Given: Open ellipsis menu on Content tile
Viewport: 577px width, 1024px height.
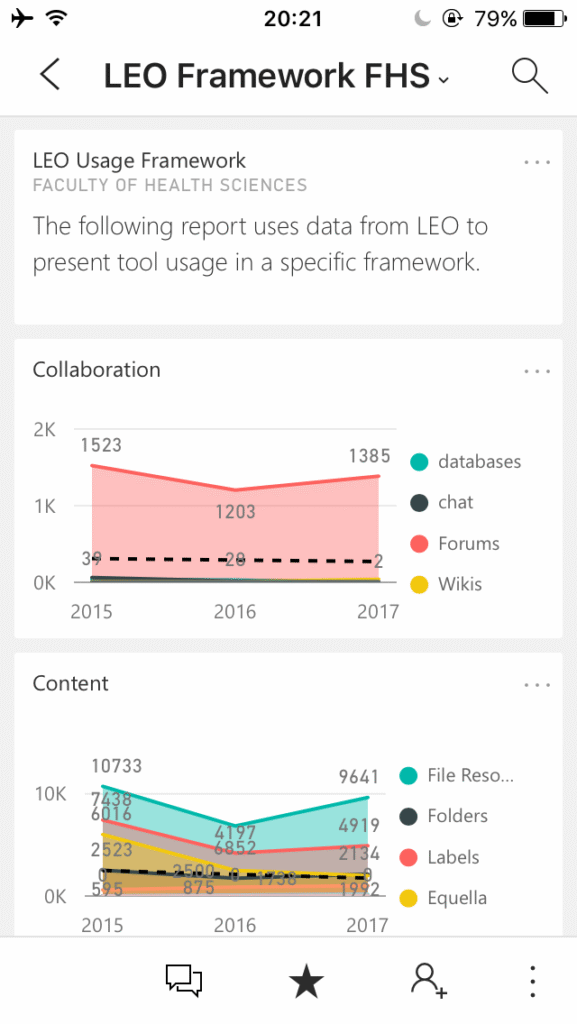Looking at the screenshot, I should pos(537,685).
